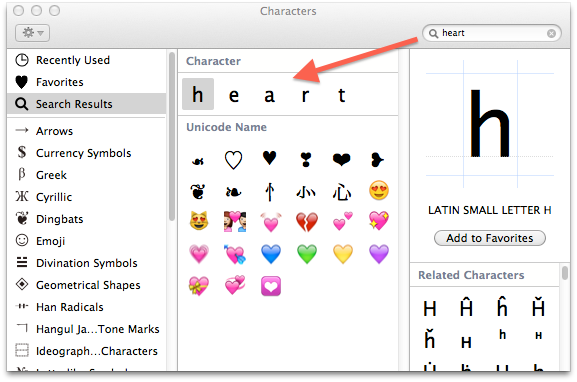Select related capital H with caron

click(538, 307)
